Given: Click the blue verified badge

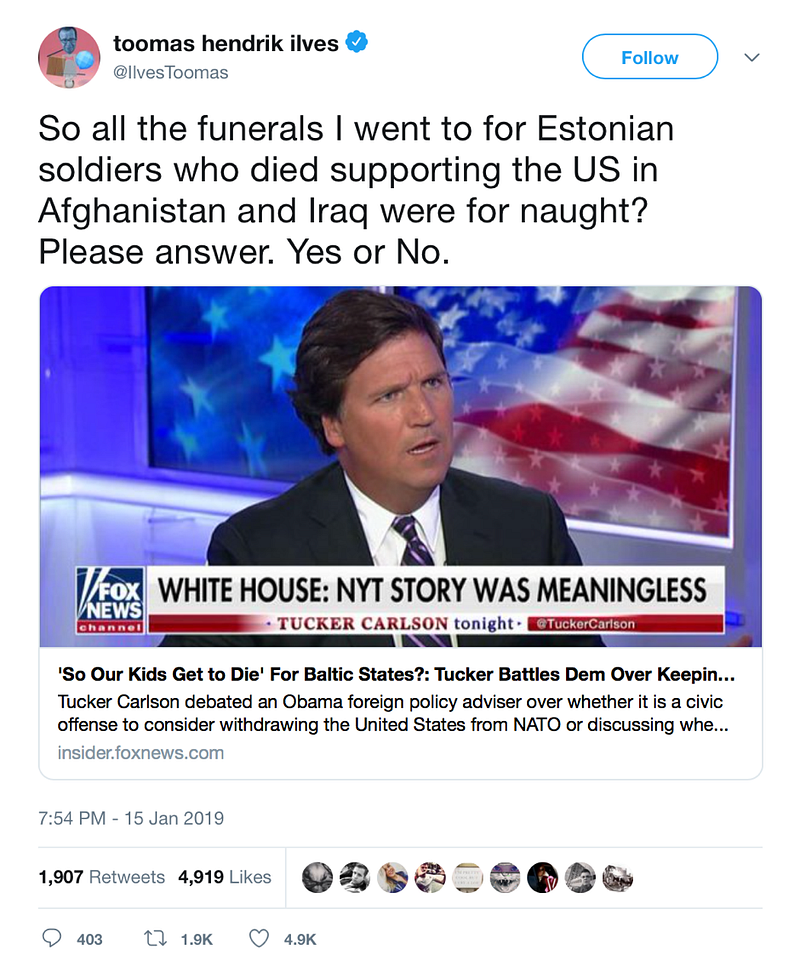Looking at the screenshot, I should pos(357,43).
